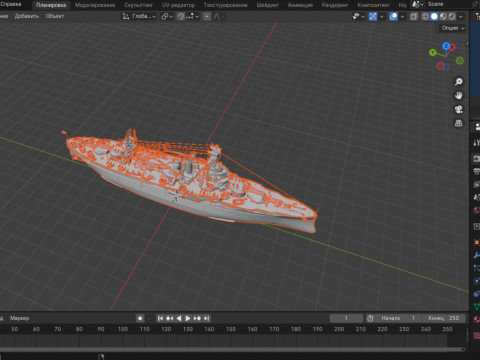Expand the overlays options dropdown arrow
Image resolution: width=480 pixels, height=360 pixels.
click(x=402, y=16)
